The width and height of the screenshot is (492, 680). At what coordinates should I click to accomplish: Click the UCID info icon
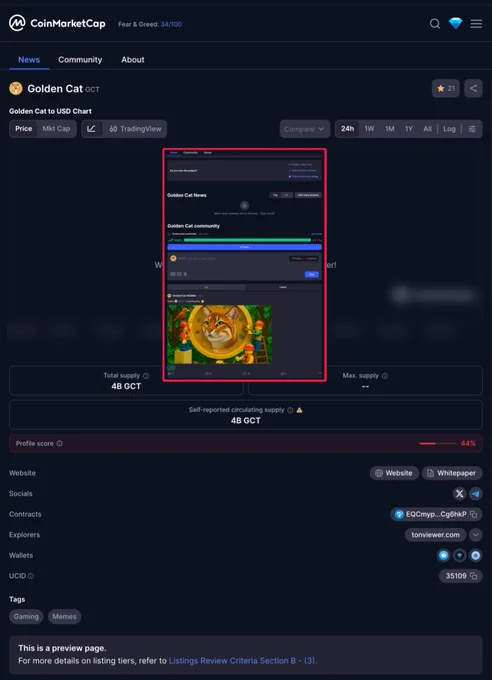[x=31, y=576]
